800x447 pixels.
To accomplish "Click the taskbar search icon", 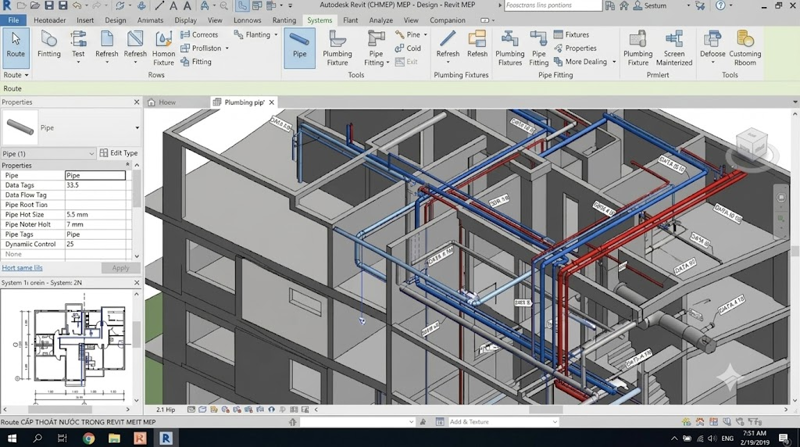I will [x=37, y=438].
